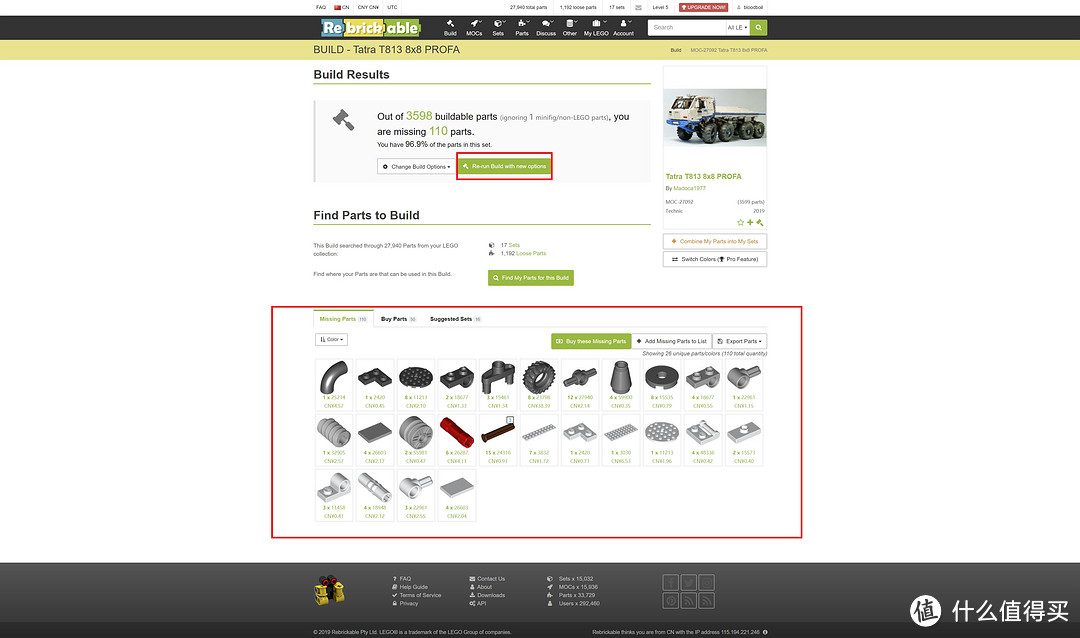
Task: Click Combine My Parts into My Sets
Action: [715, 241]
